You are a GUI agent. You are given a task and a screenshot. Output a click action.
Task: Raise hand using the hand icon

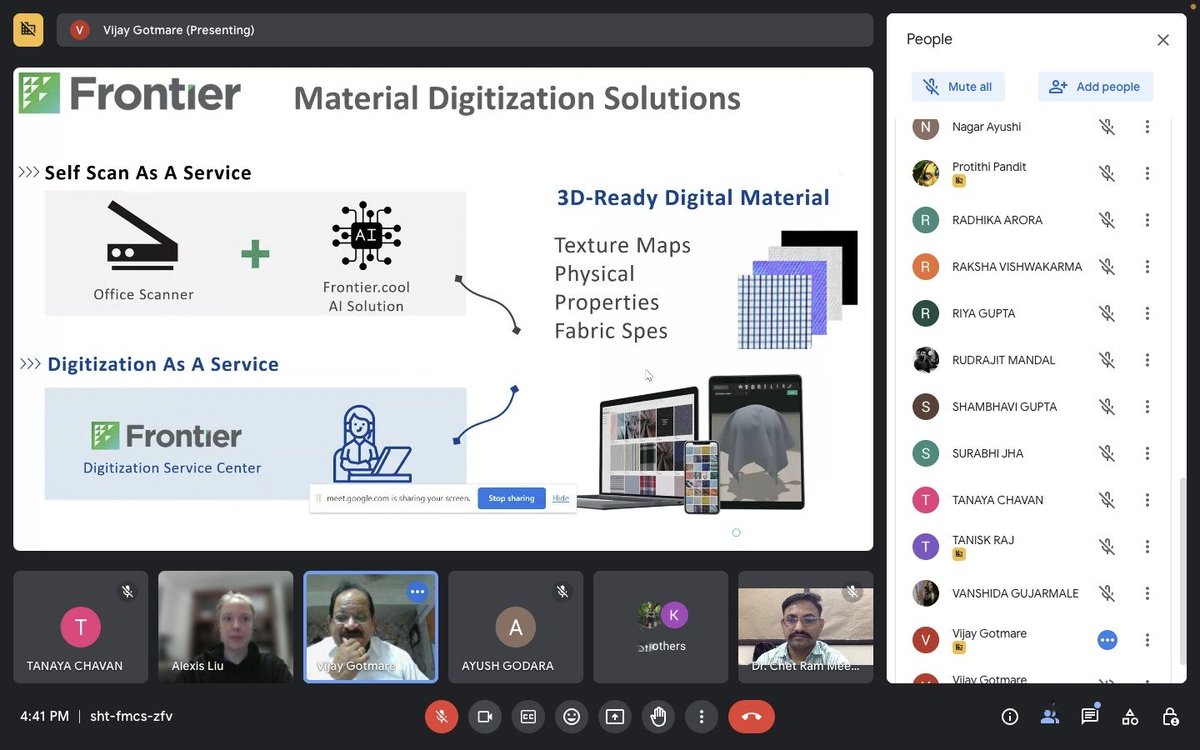[x=658, y=716]
